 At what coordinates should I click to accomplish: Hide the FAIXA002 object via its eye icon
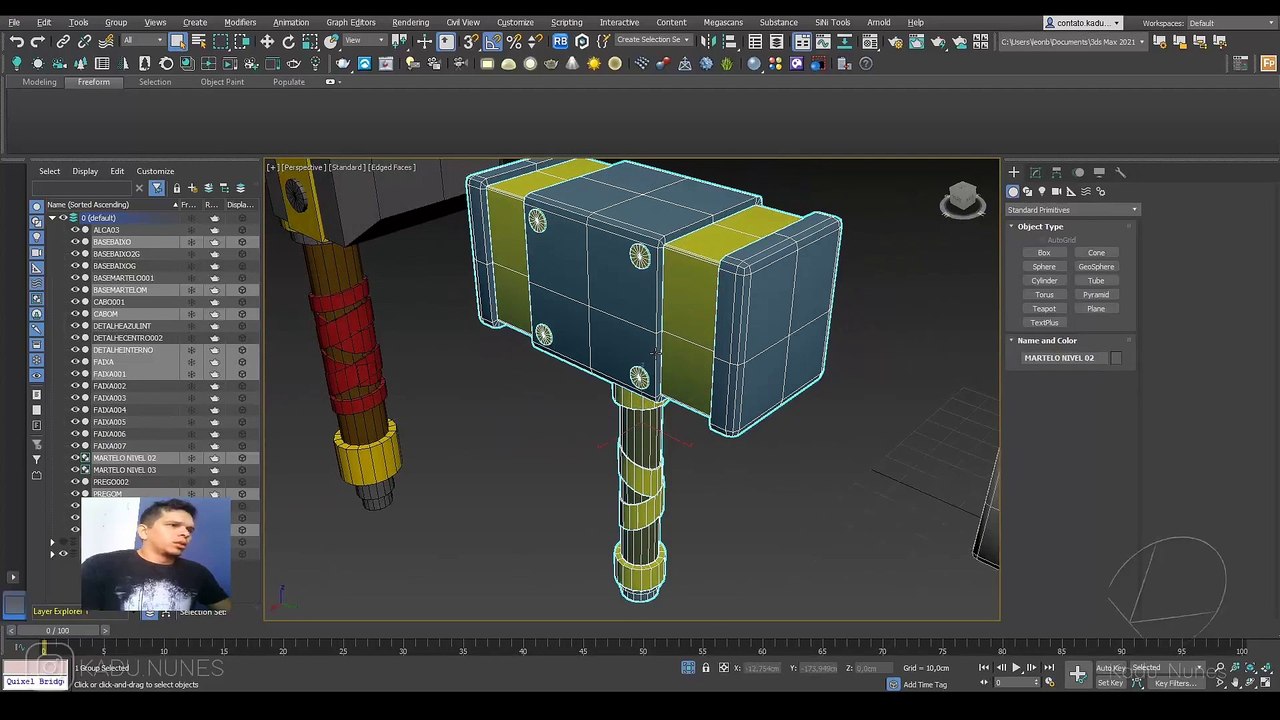(74, 386)
